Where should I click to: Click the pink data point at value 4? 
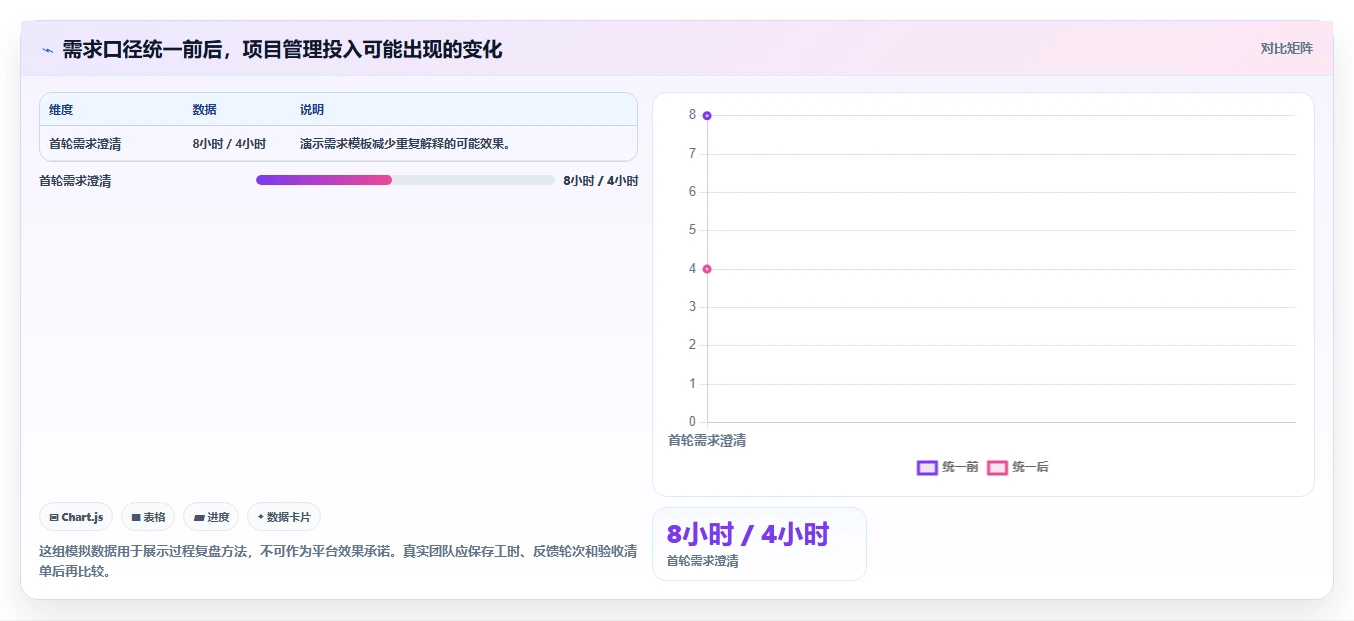[707, 269]
